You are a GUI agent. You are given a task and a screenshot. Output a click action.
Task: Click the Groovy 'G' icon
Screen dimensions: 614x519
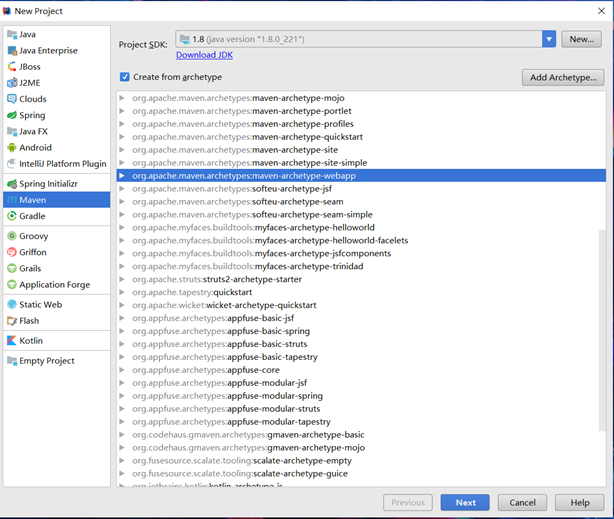point(12,236)
